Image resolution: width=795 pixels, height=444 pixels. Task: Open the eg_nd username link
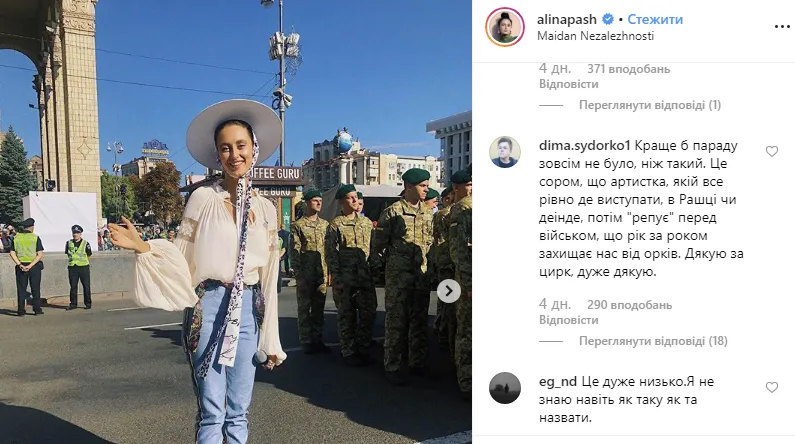click(x=558, y=382)
